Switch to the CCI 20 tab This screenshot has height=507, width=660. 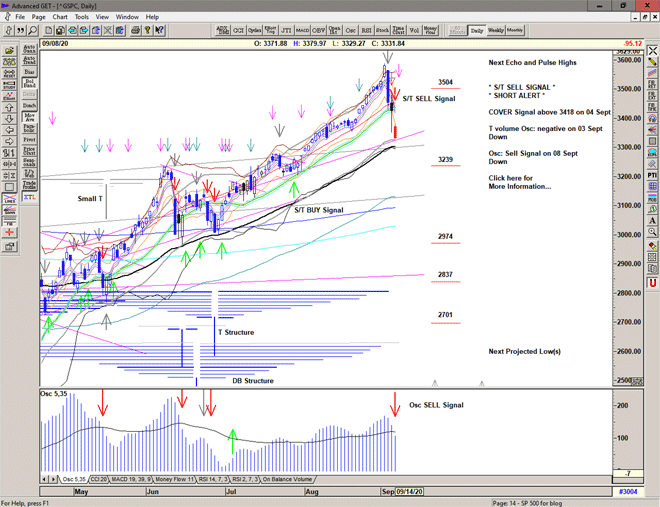pos(100,480)
